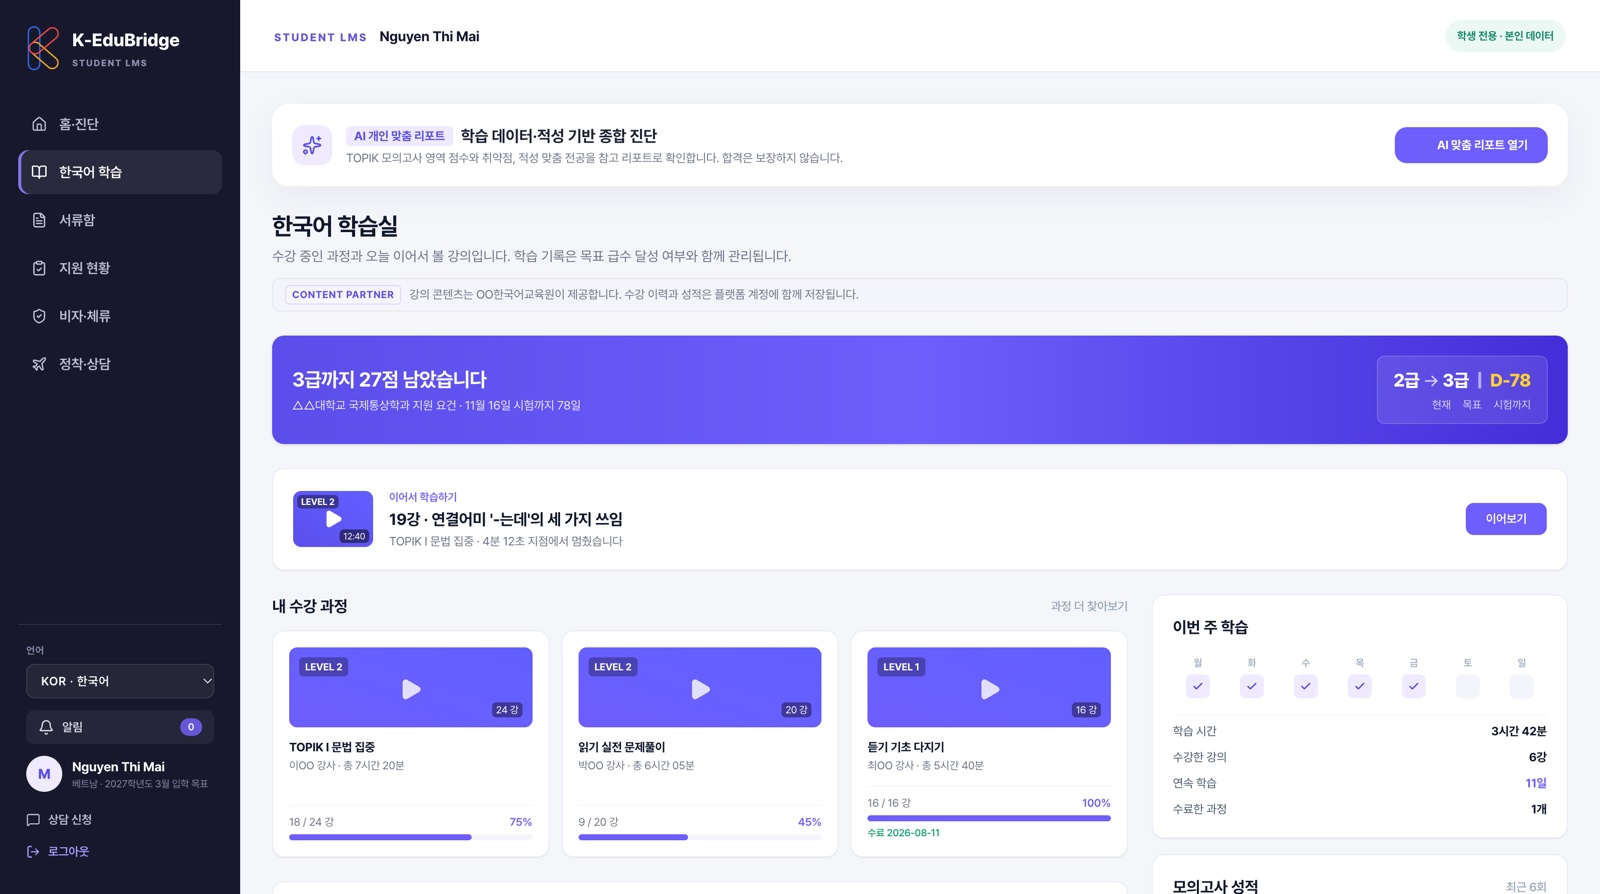The width and height of the screenshot is (1600, 894).
Task: Click the chat icon beside 상담 신청
Action: 33,820
